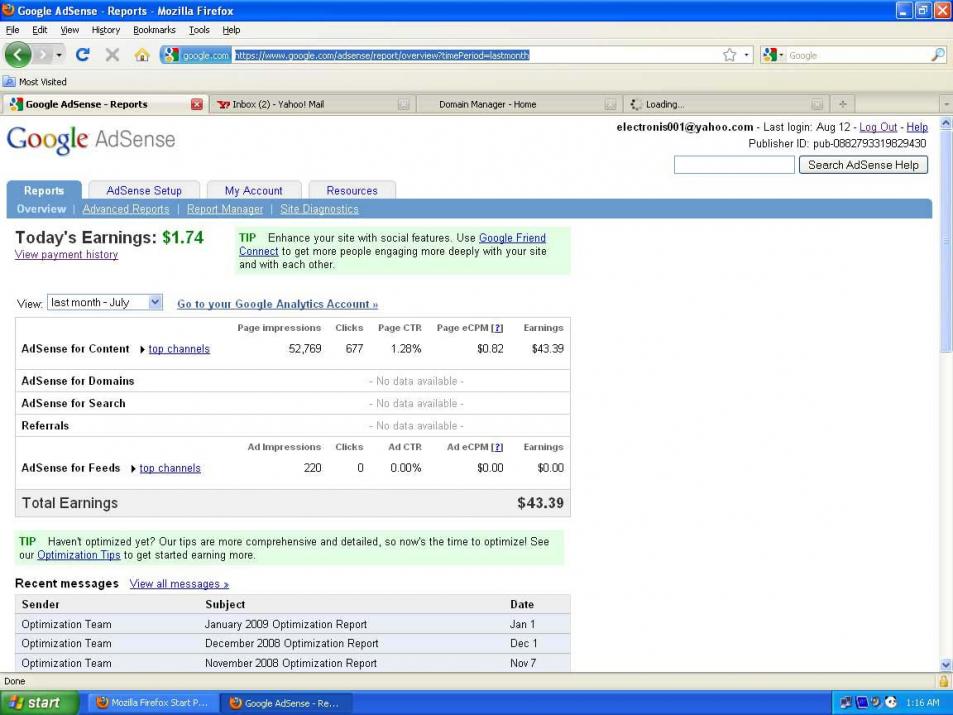The height and width of the screenshot is (715, 953).
Task: Close the Loading tab
Action: (817, 105)
